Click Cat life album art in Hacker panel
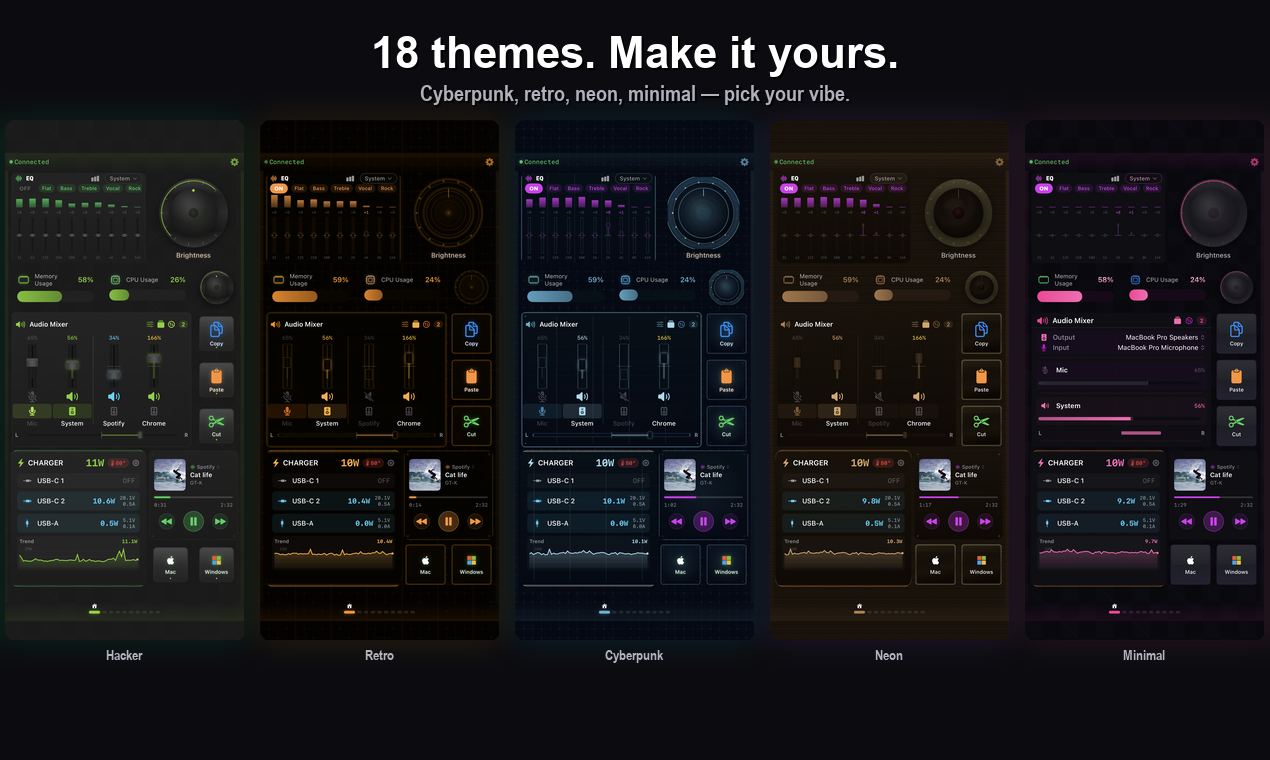This screenshot has width=1270, height=760. 169,475
